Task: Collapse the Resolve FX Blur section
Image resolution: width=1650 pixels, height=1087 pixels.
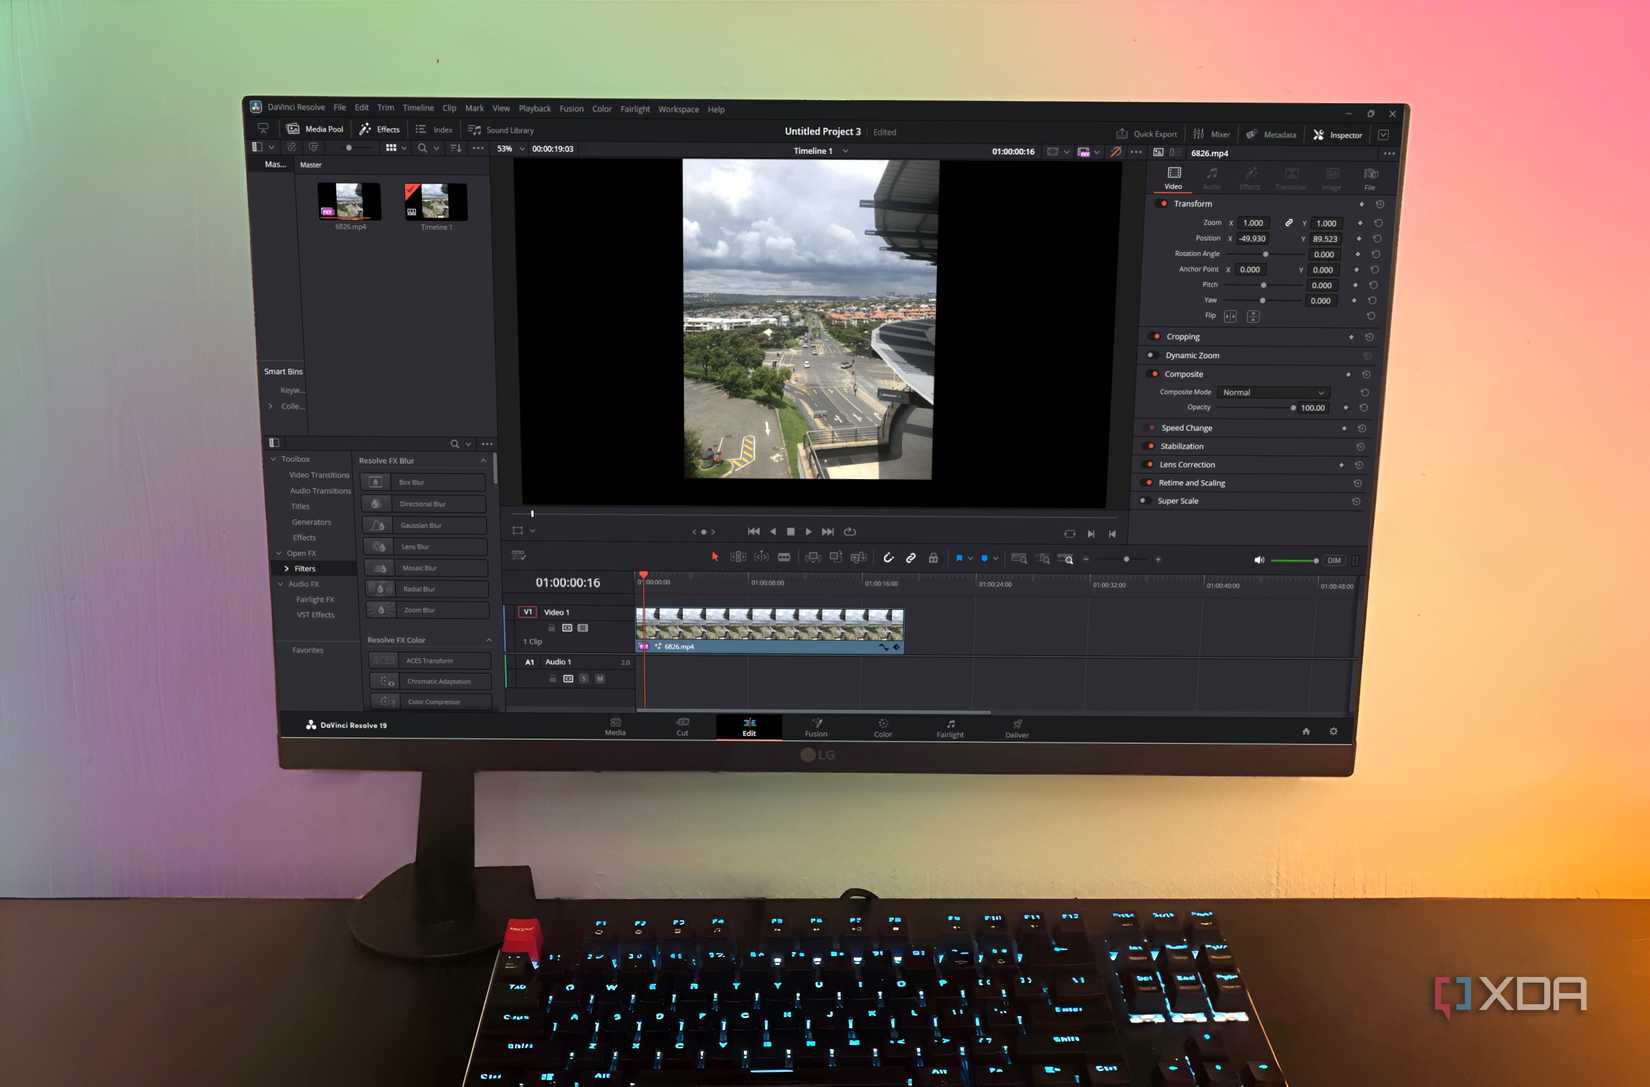Action: pos(484,461)
